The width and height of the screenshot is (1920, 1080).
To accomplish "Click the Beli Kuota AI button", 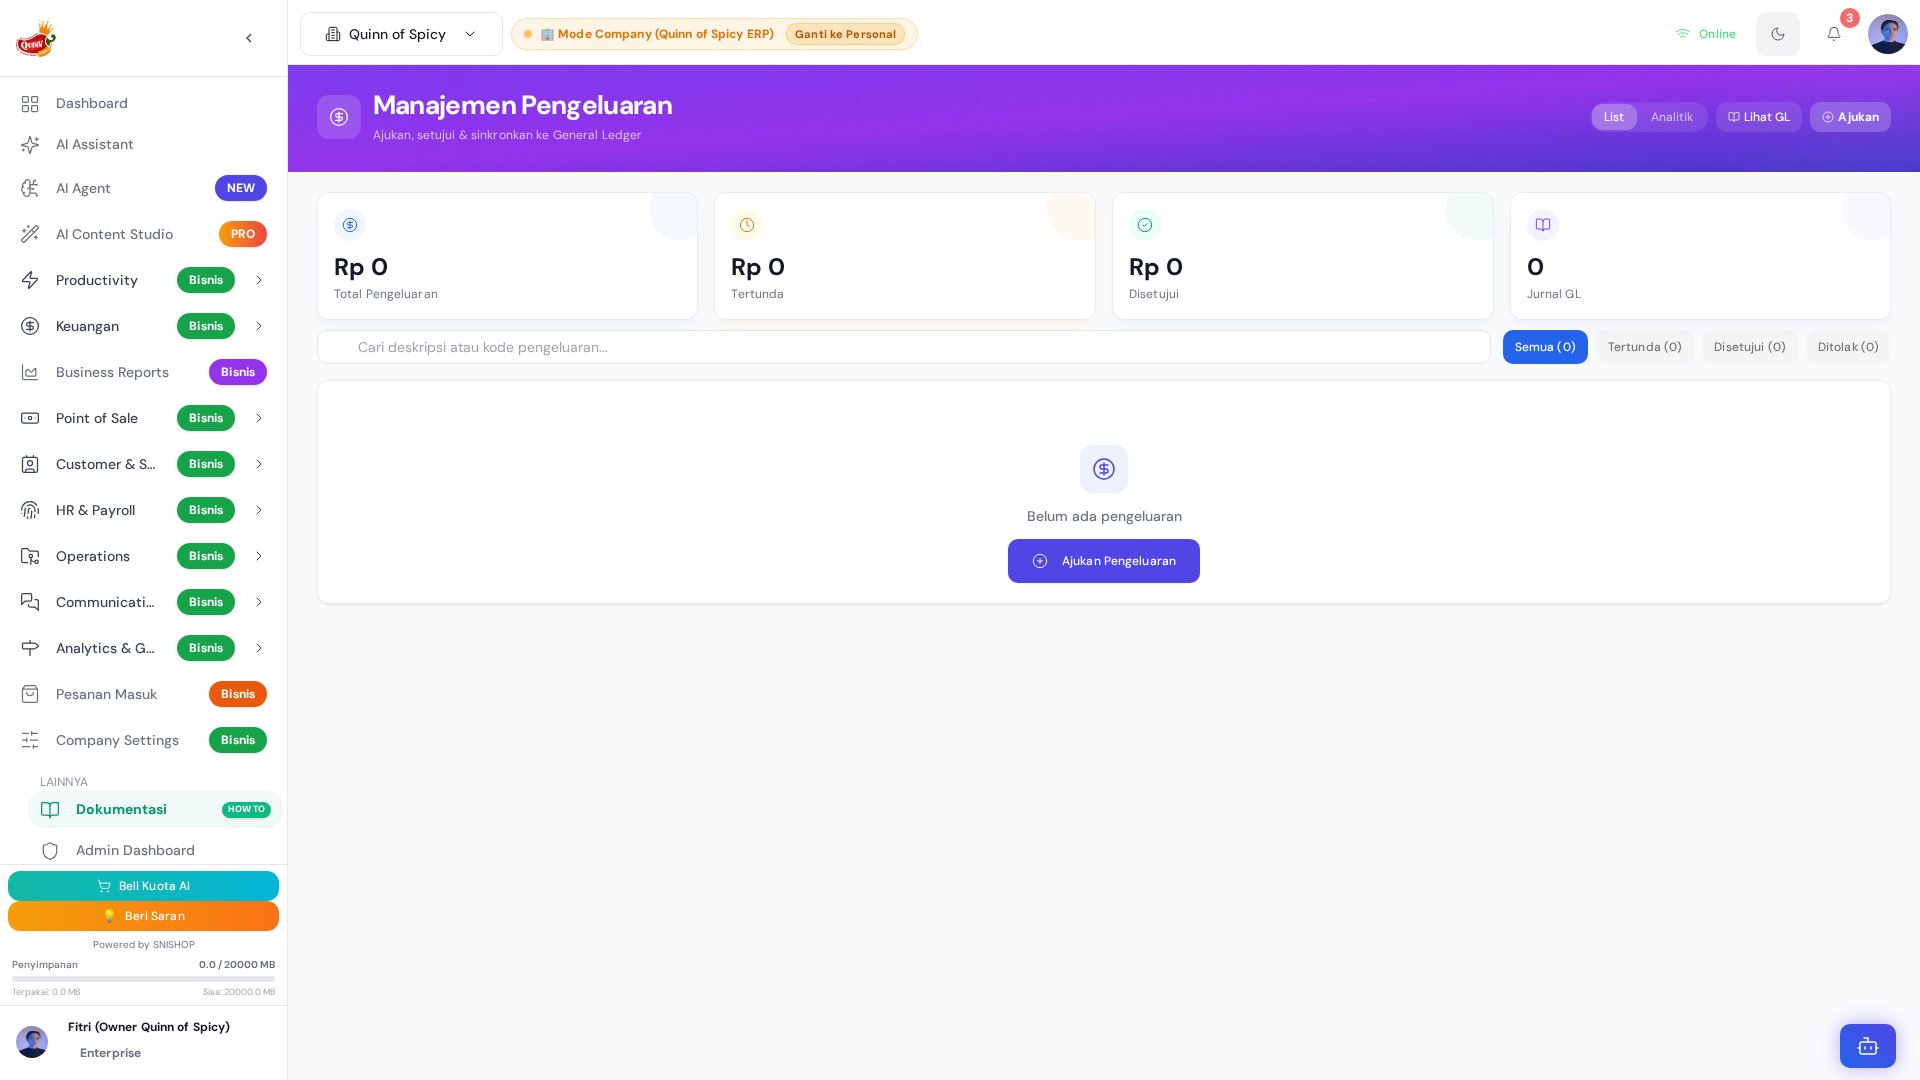I will [x=143, y=886].
